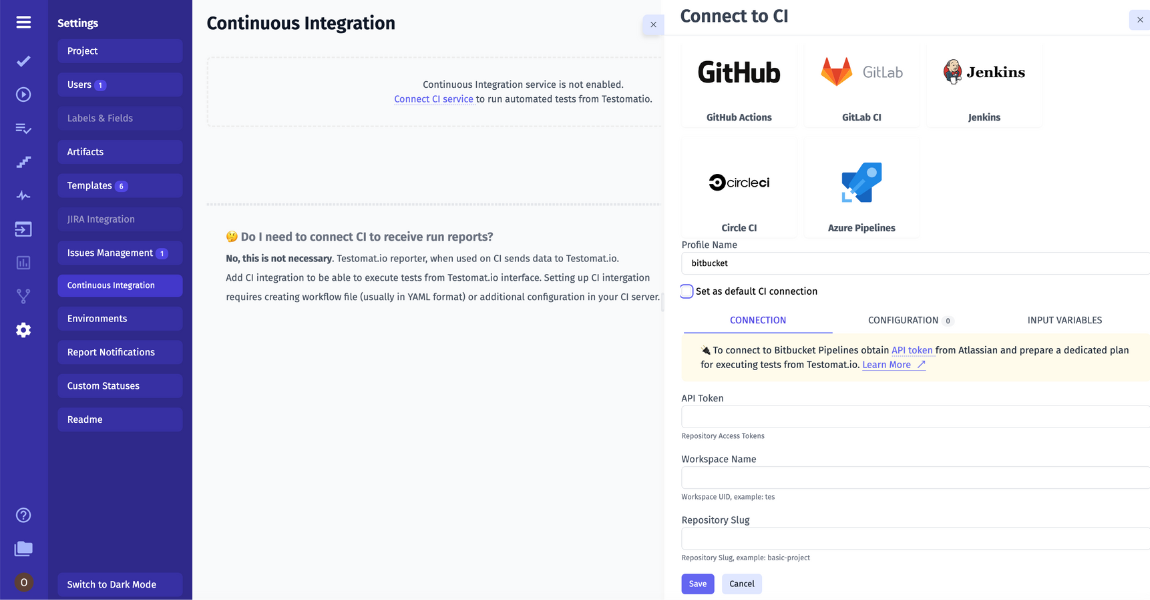Viewport: 1150px width, 600px height.
Task: Click the API Token input field
Action: 900,416
